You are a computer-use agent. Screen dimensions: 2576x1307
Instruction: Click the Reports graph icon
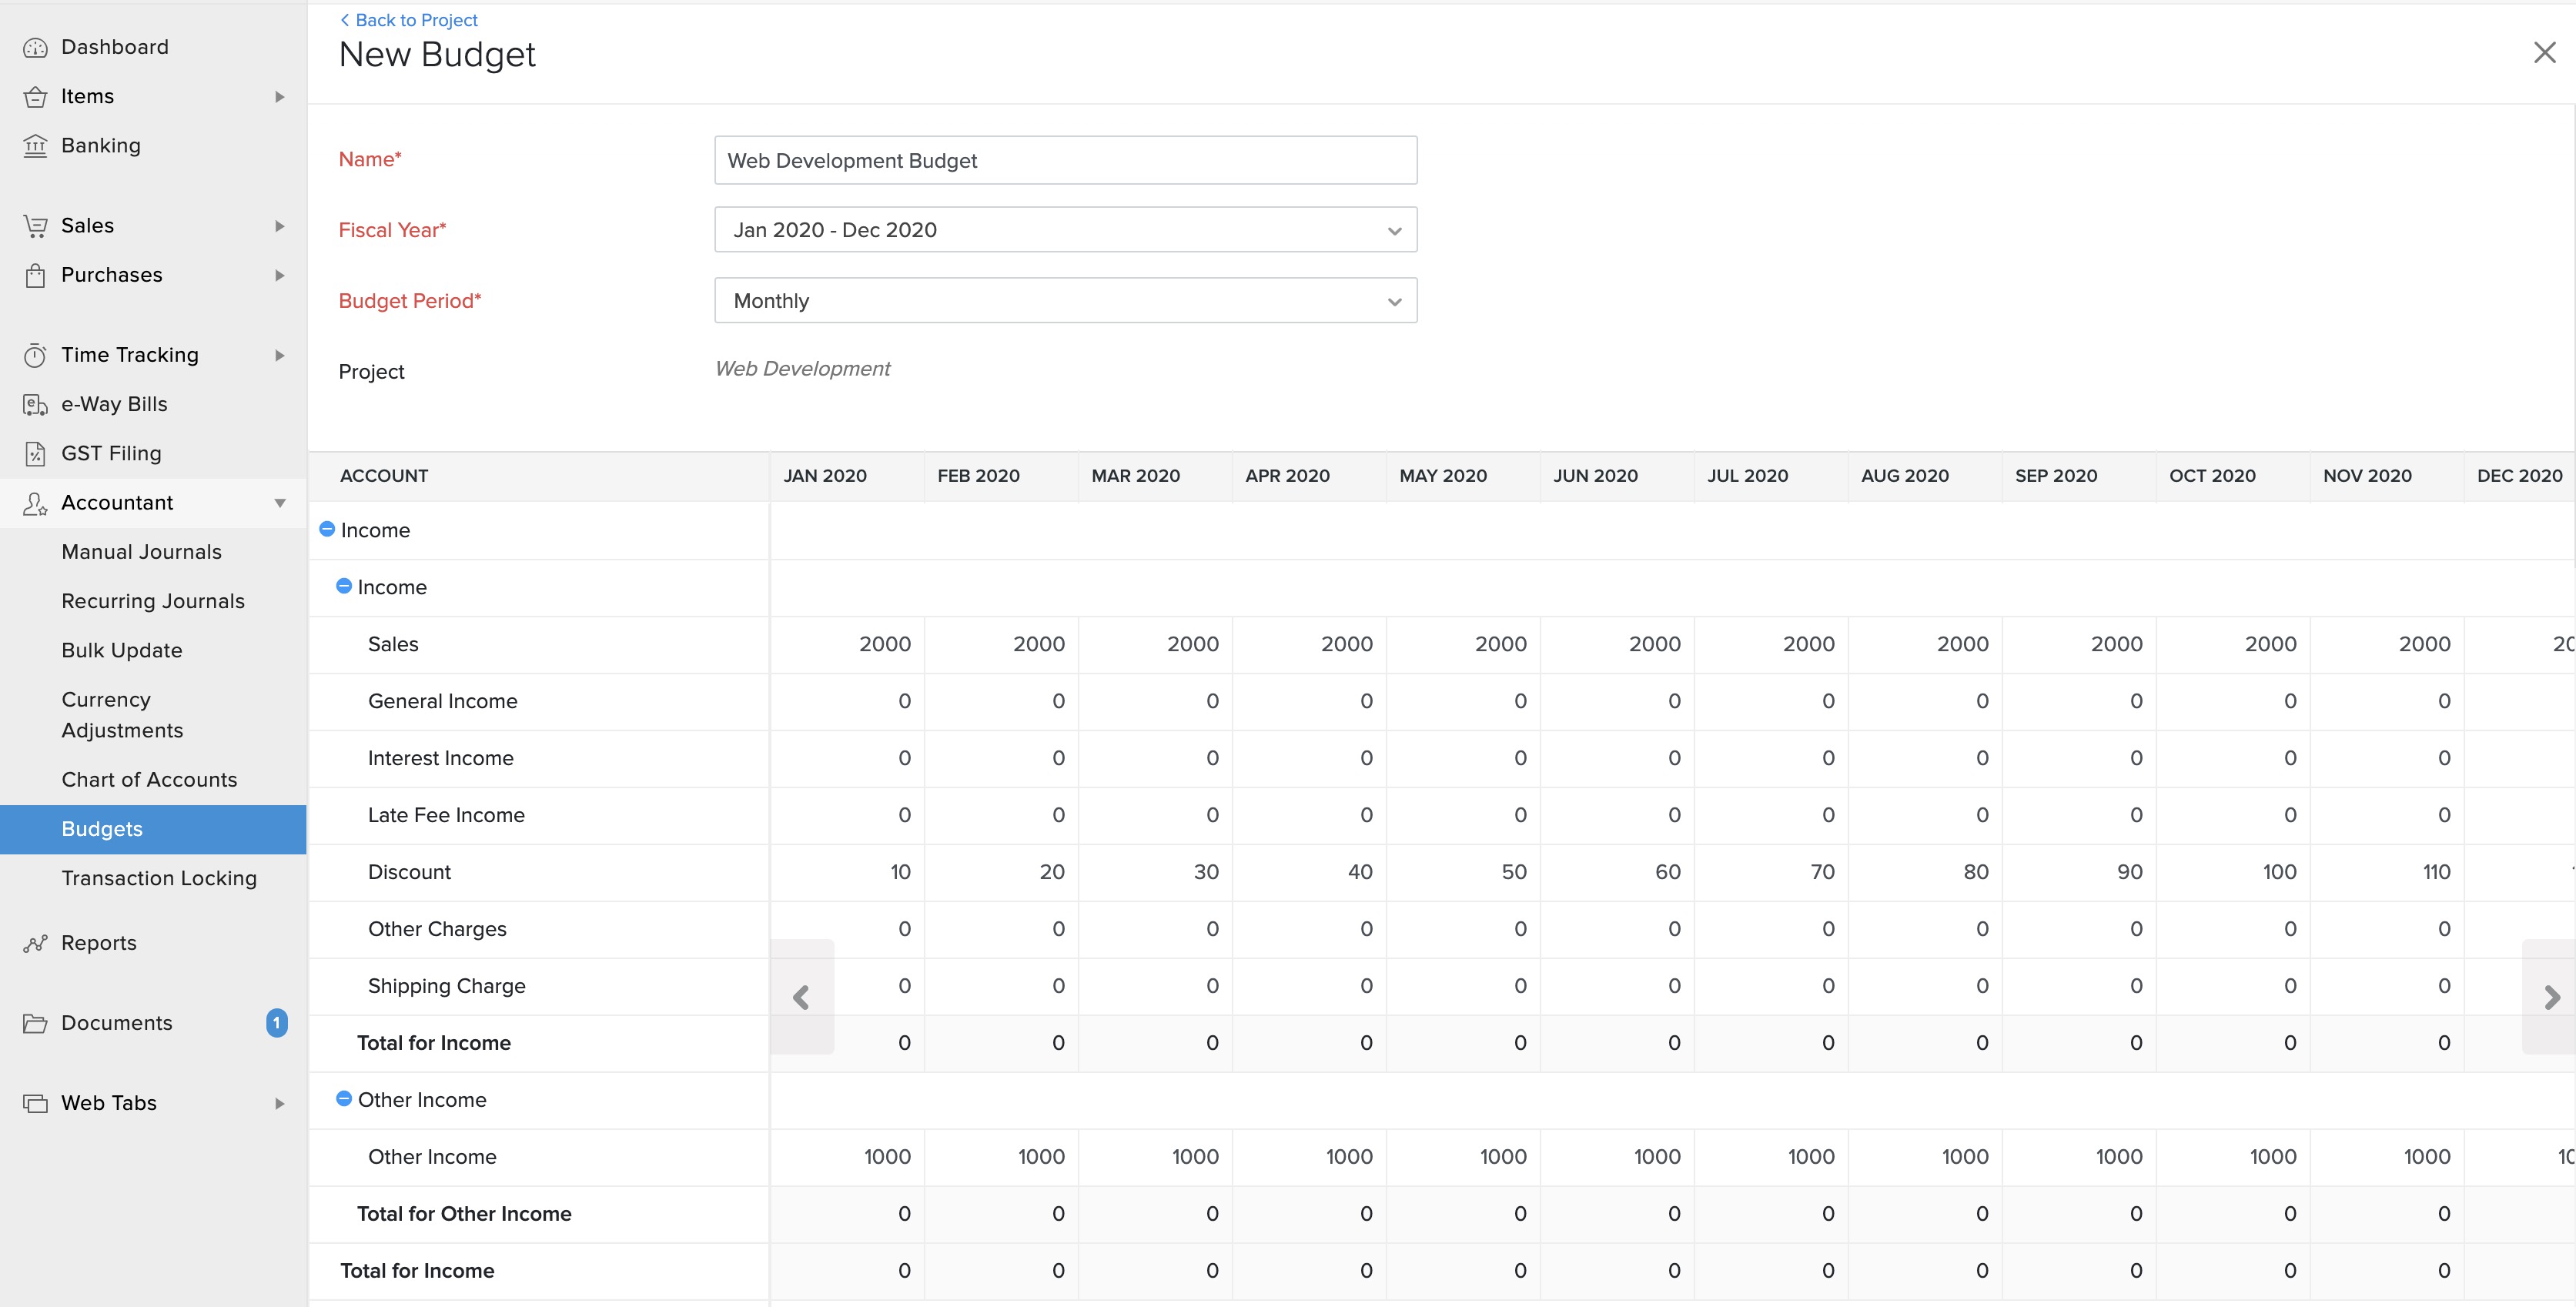pyautogui.click(x=35, y=943)
